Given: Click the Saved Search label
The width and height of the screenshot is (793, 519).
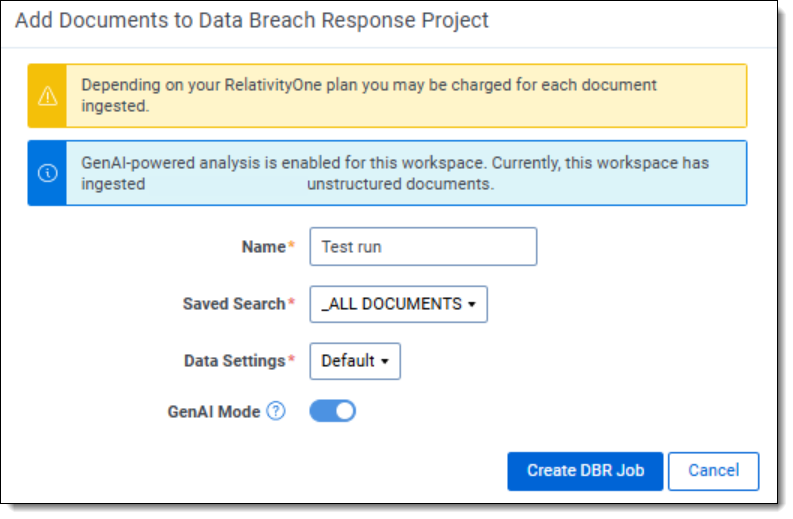Looking at the screenshot, I should pyautogui.click(x=234, y=304).
